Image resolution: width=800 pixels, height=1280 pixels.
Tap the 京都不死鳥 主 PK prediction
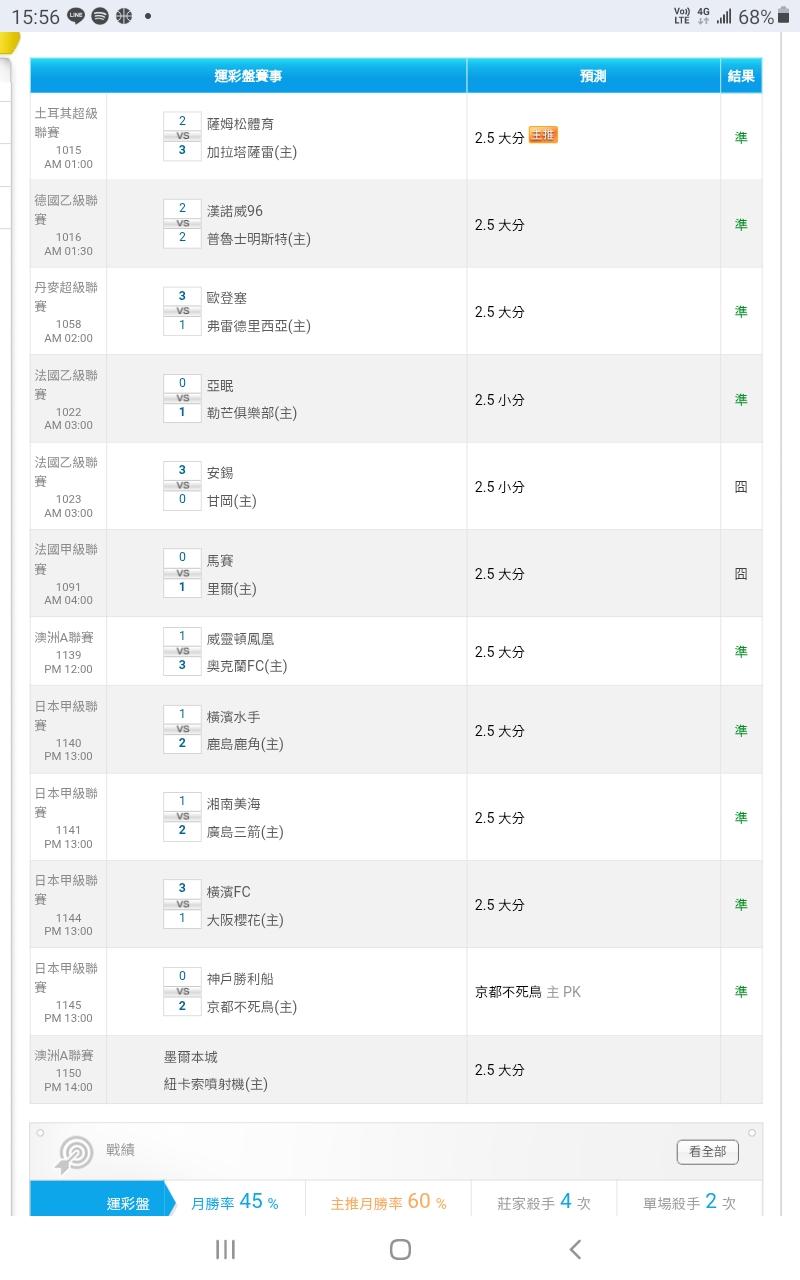pos(527,992)
